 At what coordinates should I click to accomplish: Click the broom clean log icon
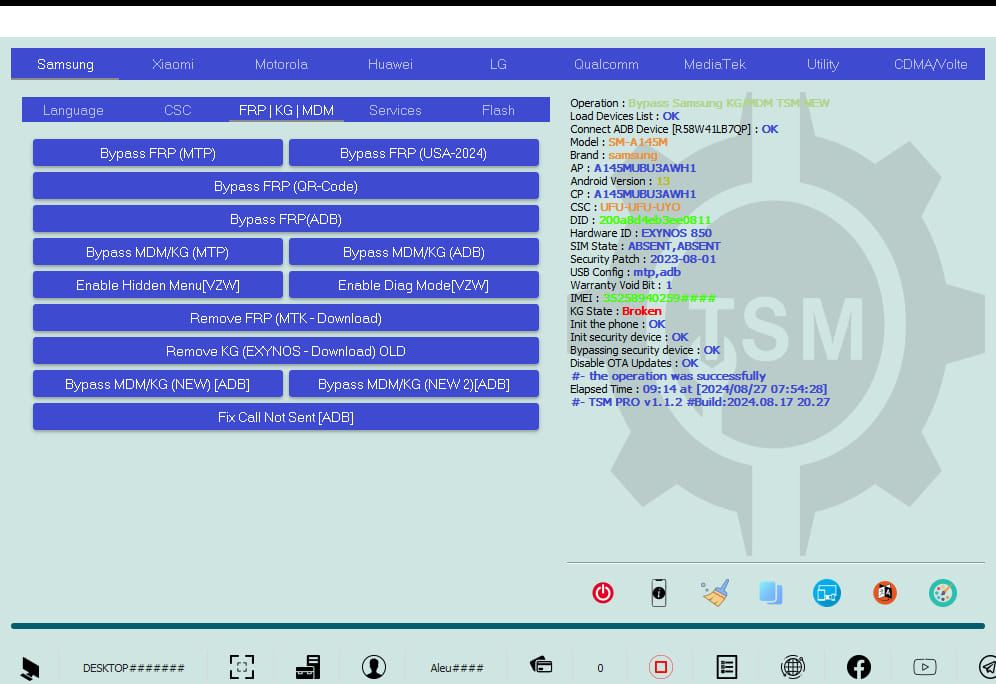(x=715, y=593)
